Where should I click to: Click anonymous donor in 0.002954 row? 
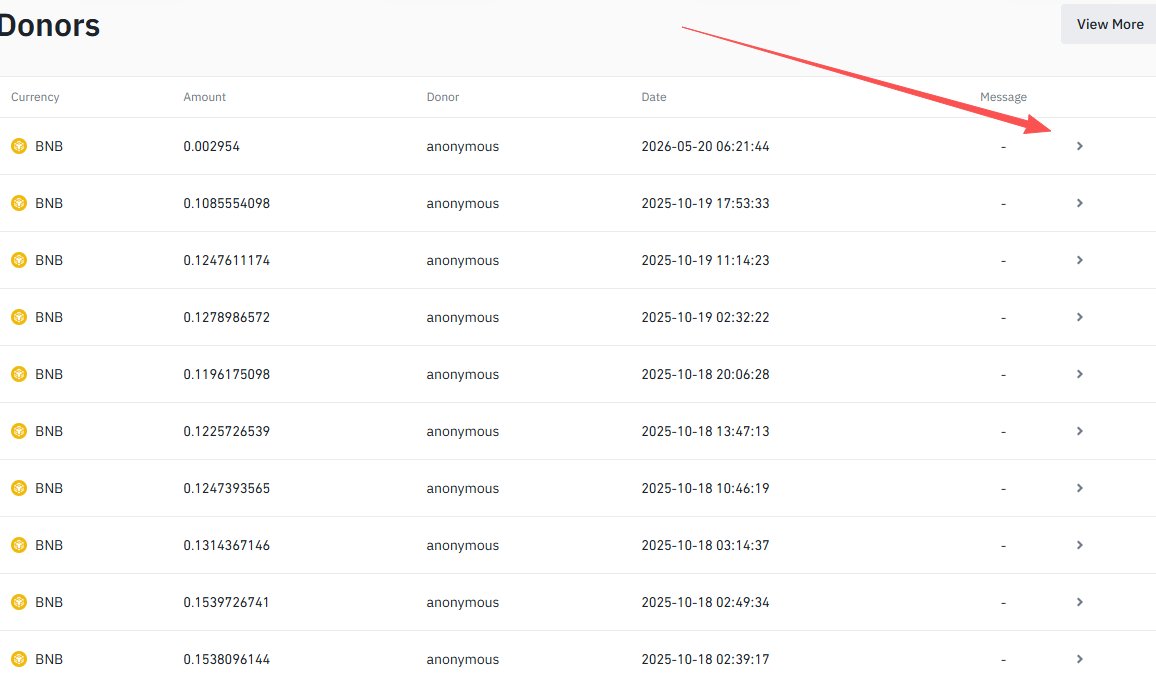click(462, 147)
